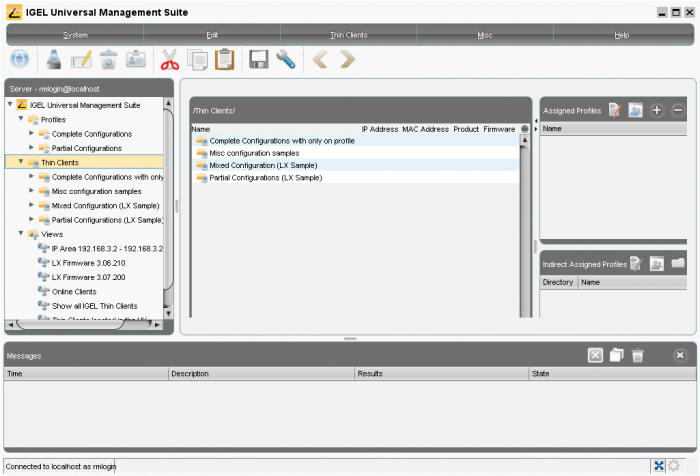
Task: Sort by the Product column header
Action: point(466,129)
